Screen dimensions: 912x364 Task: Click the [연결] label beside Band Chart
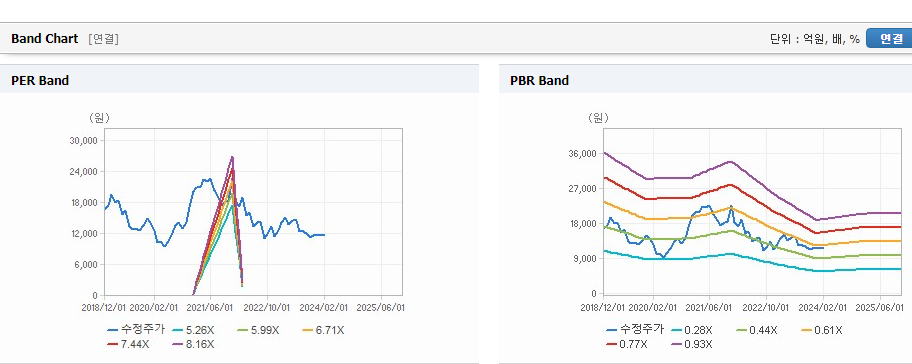pos(104,39)
